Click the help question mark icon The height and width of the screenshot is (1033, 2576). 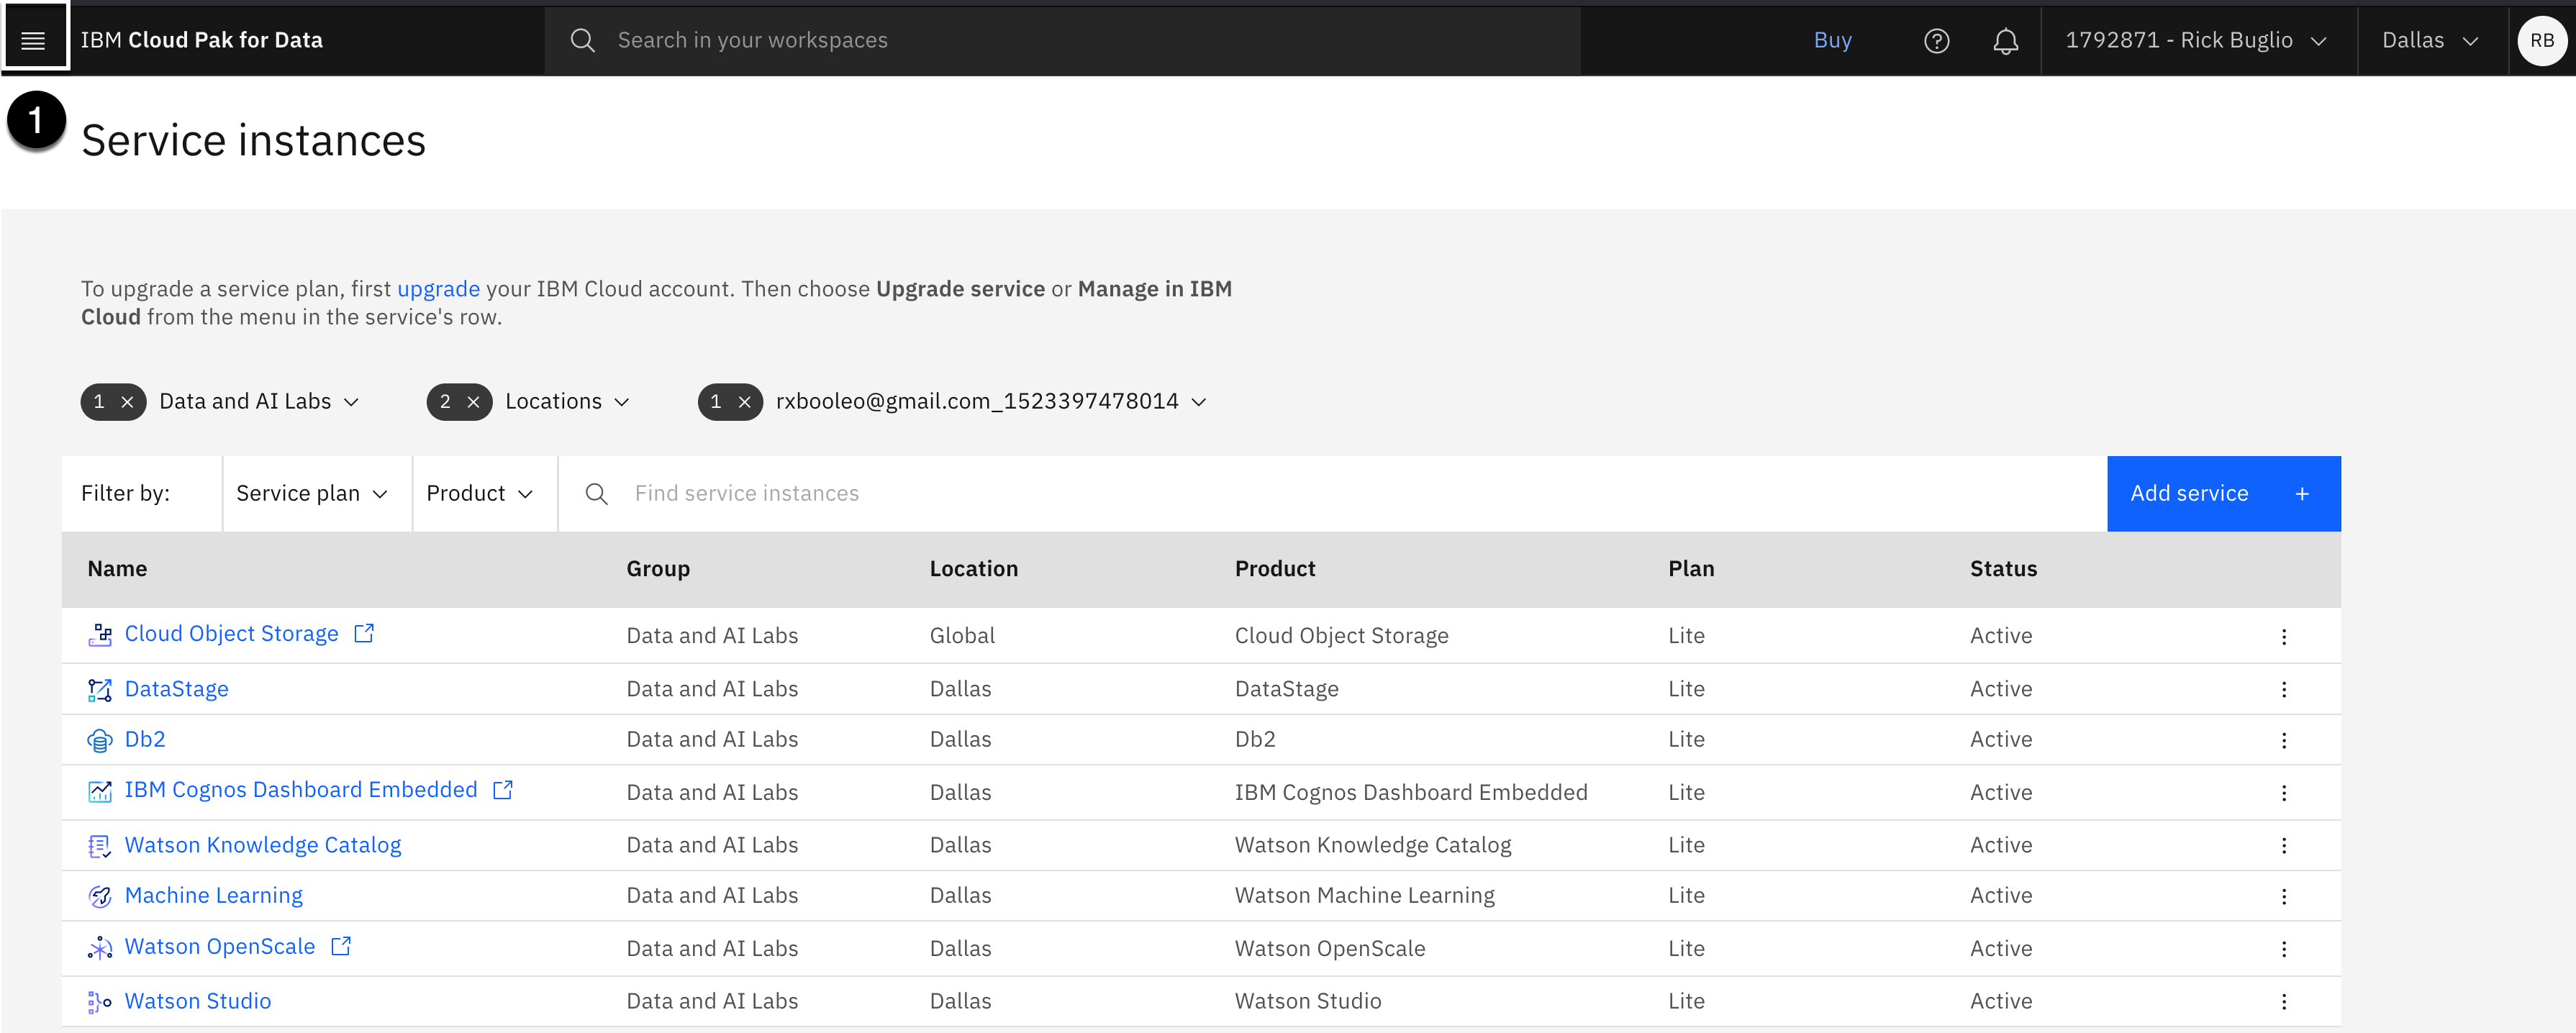[x=1936, y=40]
